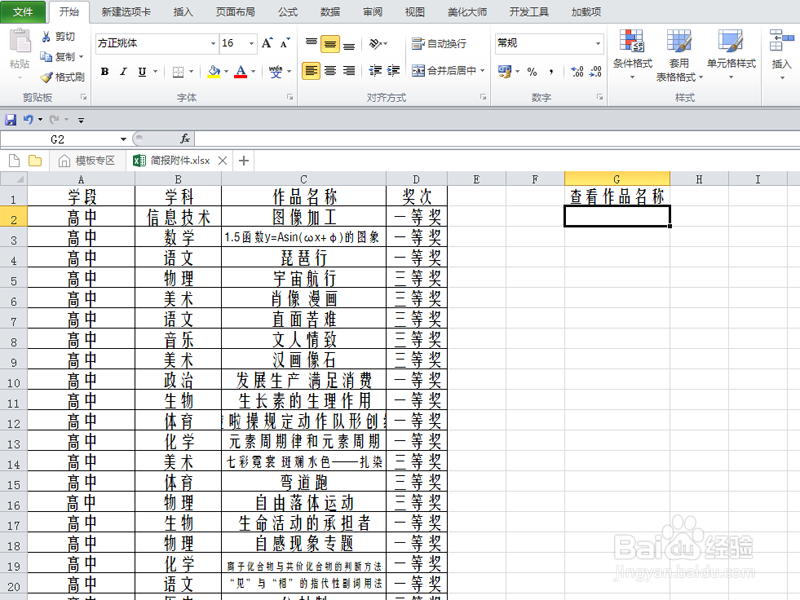Open the Font dialog launcher
800x600 pixels.
coord(290,97)
